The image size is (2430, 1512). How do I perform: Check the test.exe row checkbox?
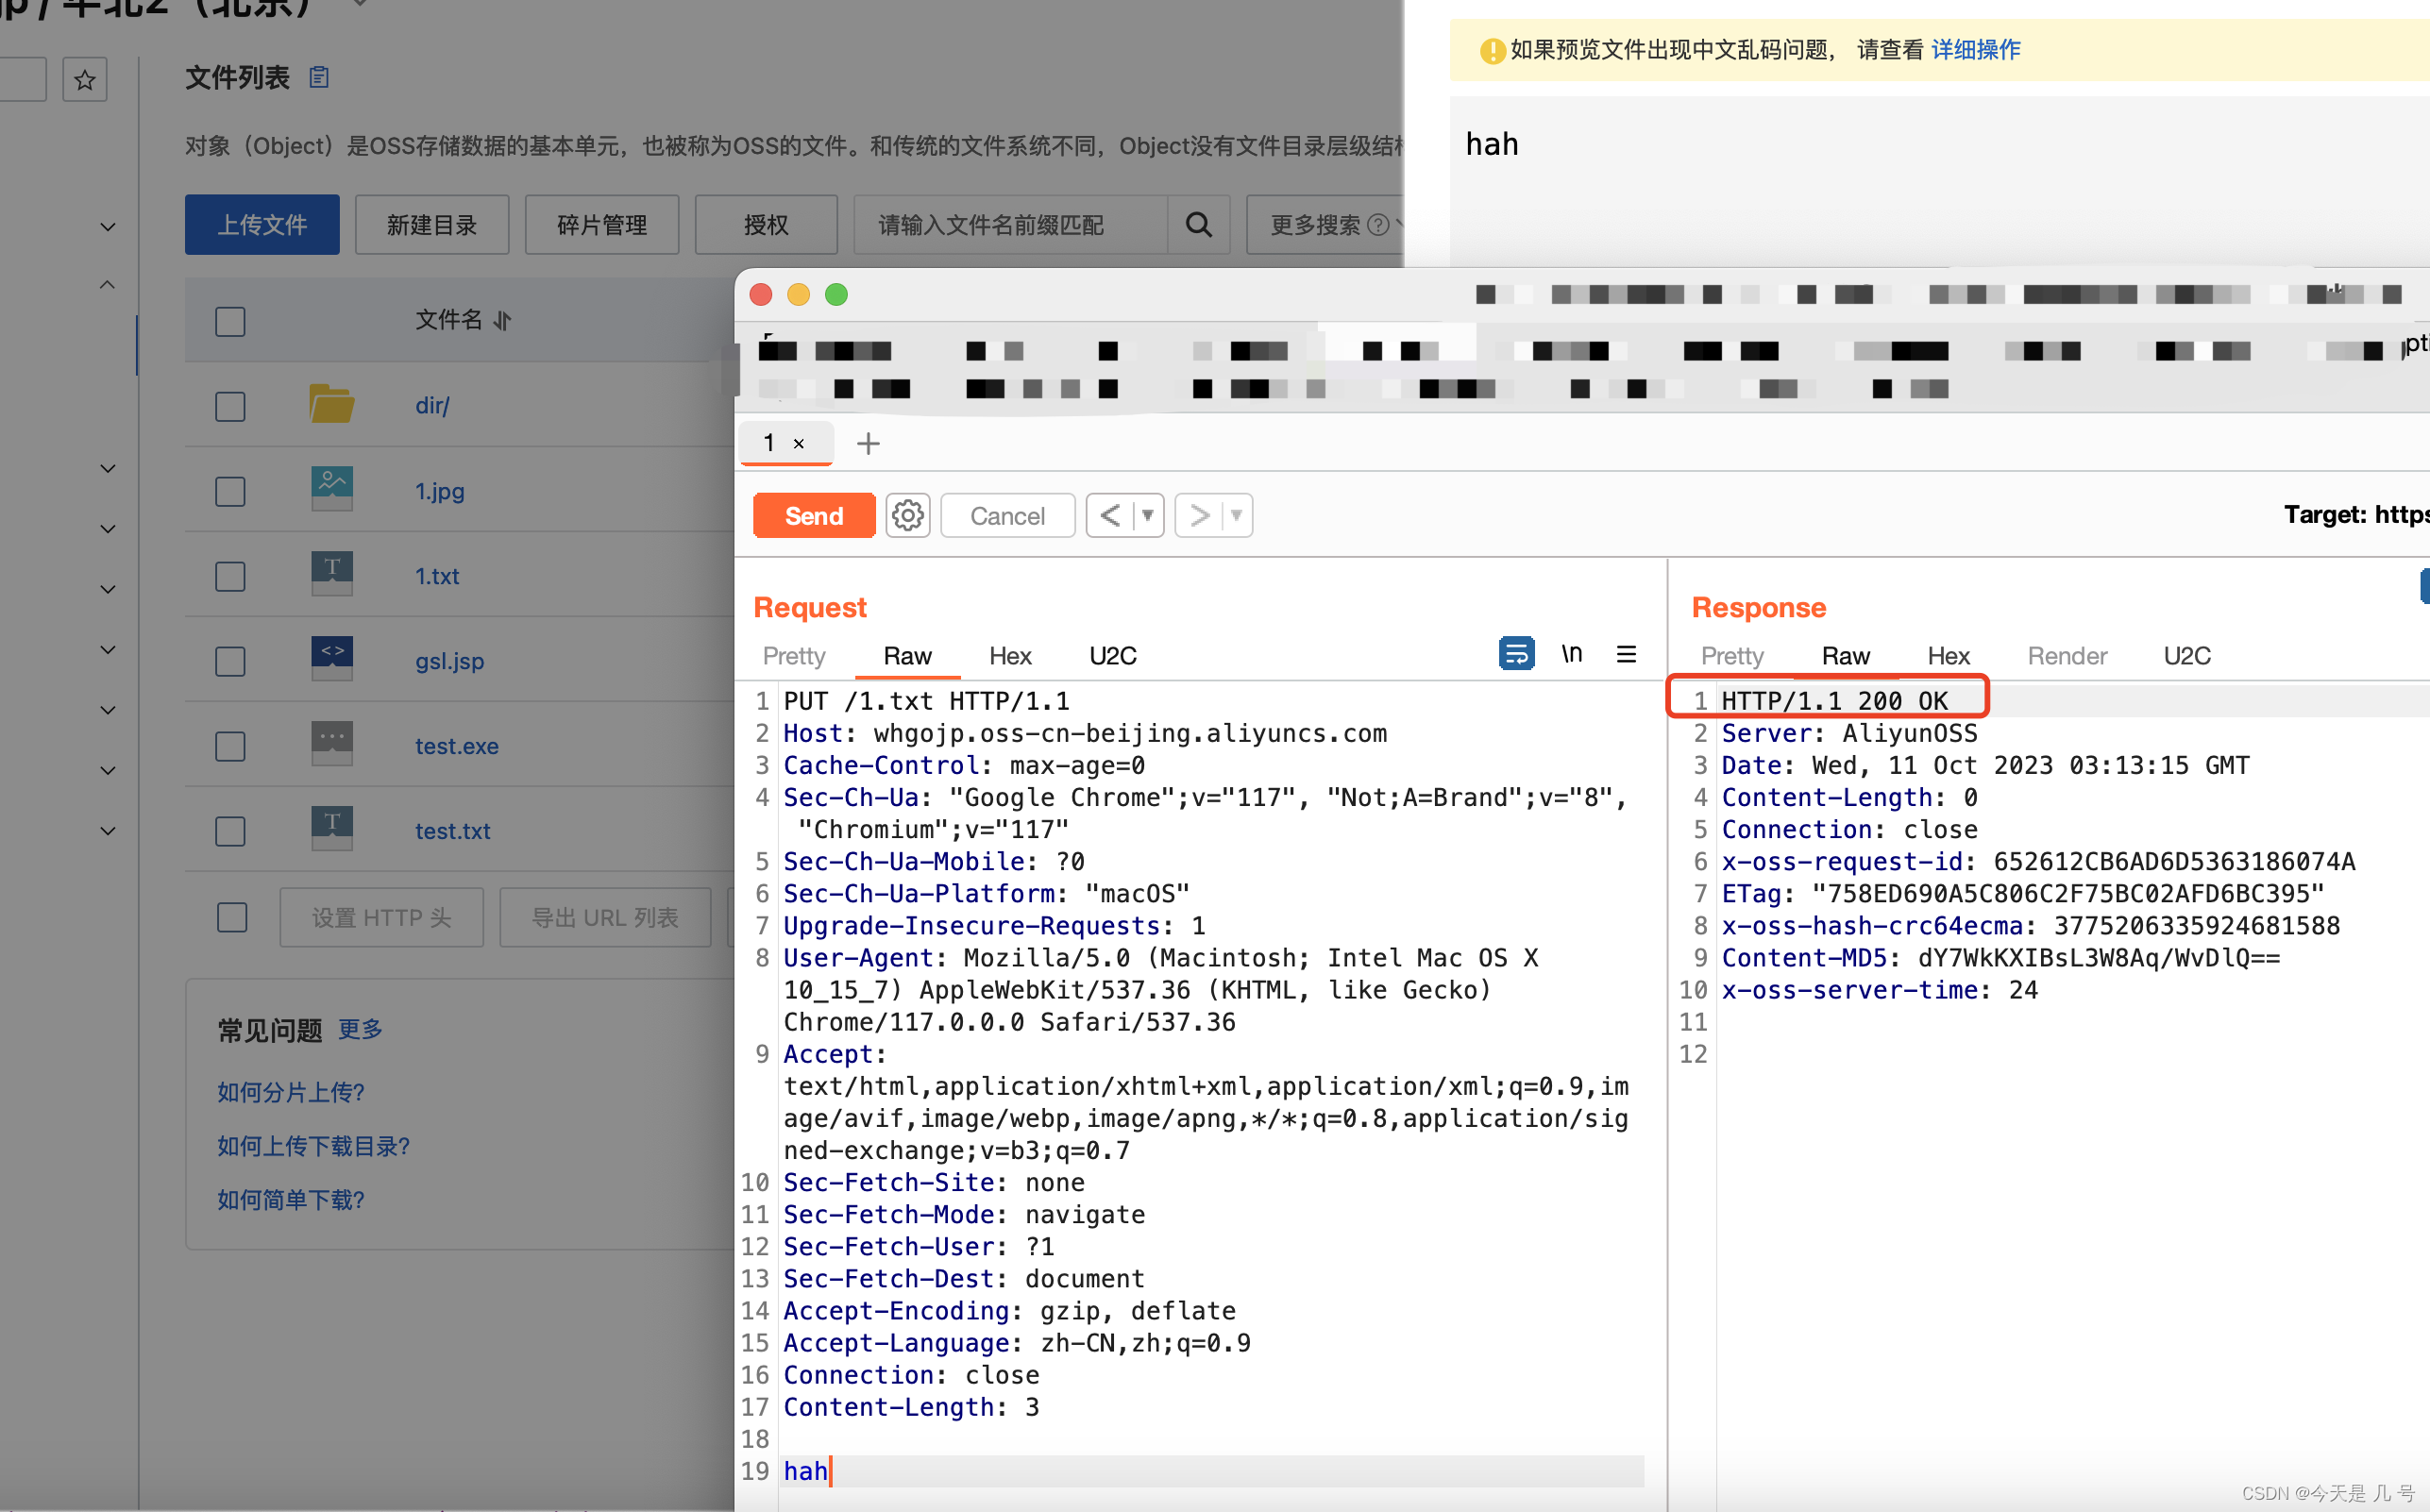[x=230, y=746]
